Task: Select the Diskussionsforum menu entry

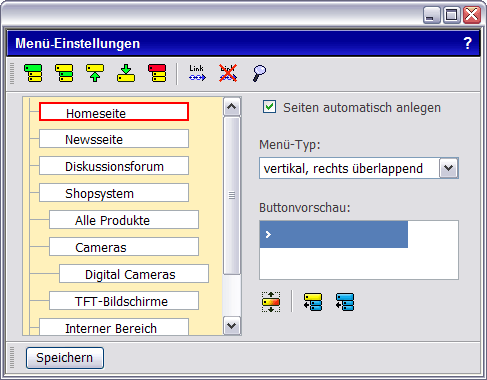Action: pos(114,166)
